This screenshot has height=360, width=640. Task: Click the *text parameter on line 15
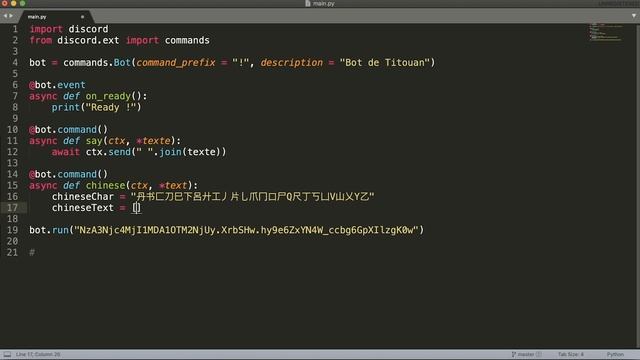pos(173,185)
